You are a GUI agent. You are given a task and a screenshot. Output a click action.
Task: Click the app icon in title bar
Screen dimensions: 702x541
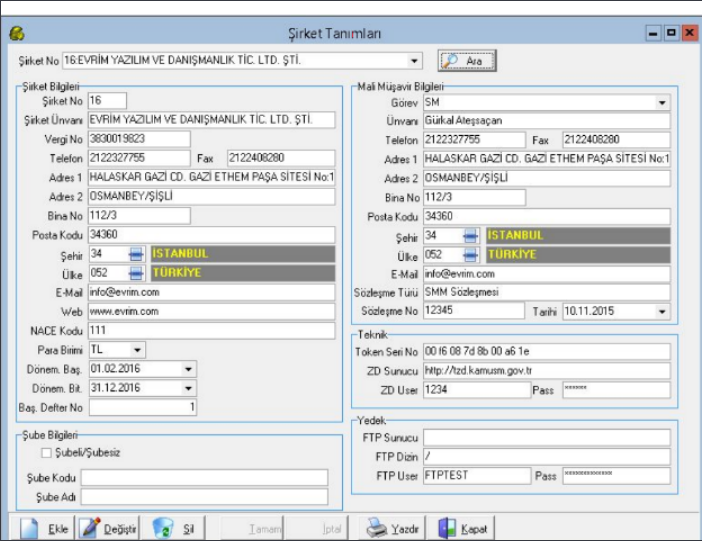pyautogui.click(x=16, y=33)
